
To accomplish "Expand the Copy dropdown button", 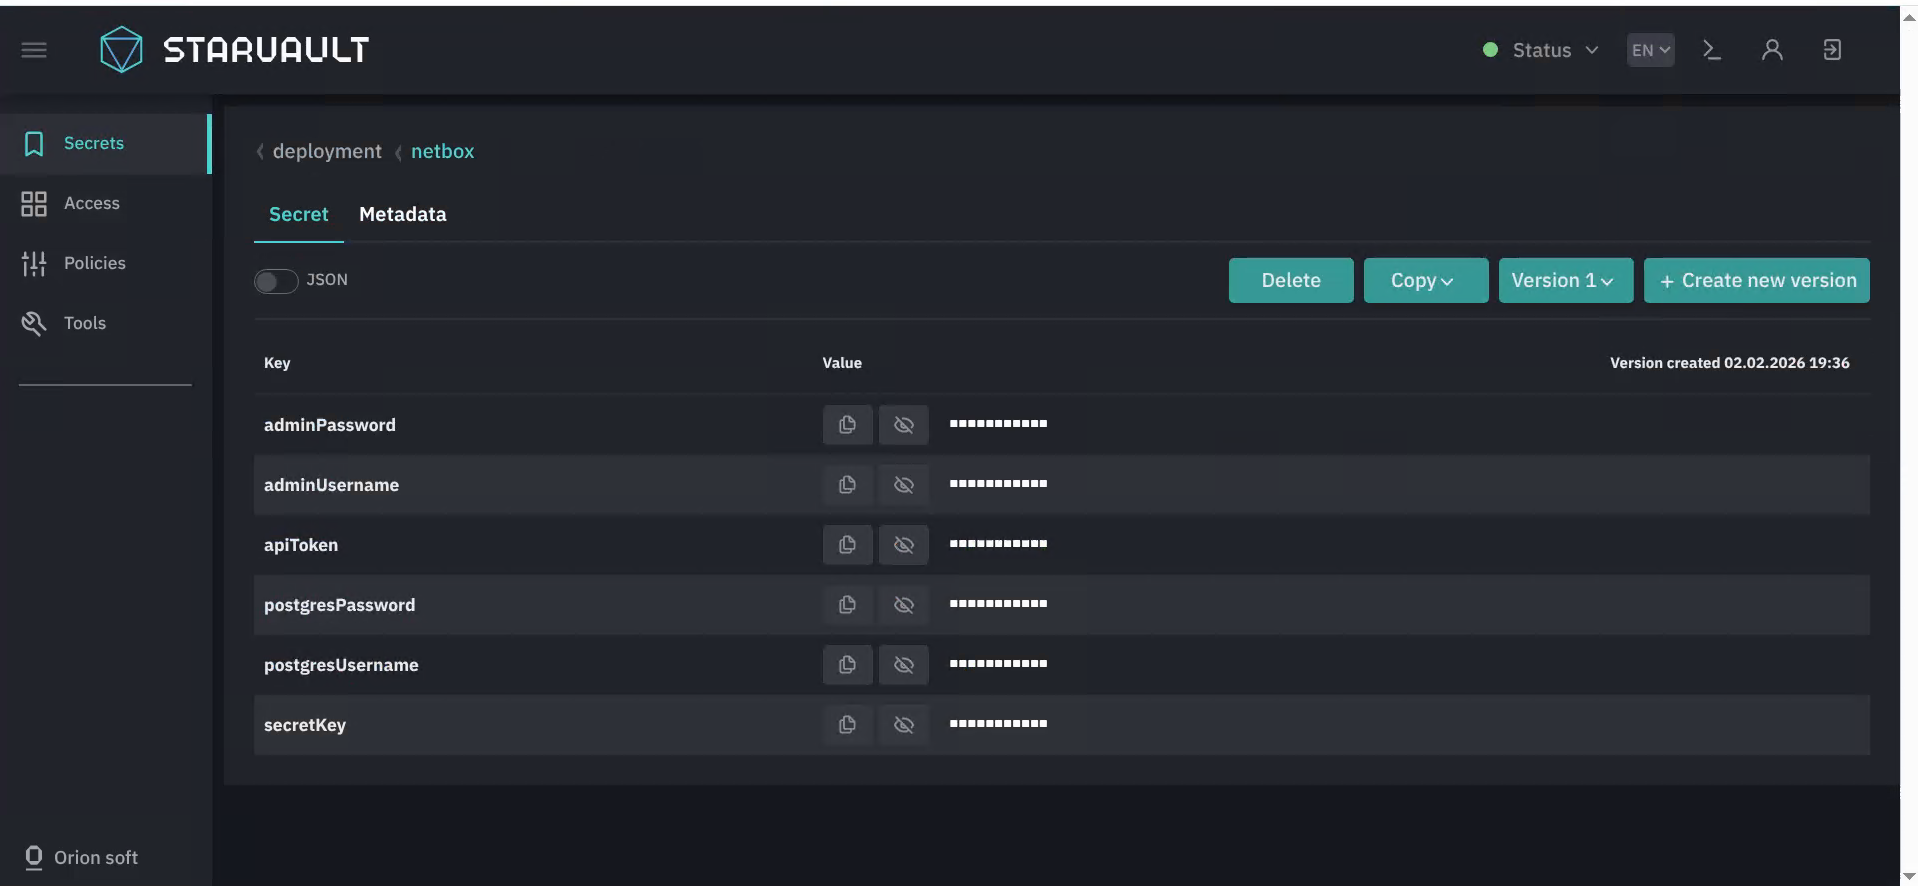I will click(1424, 281).
